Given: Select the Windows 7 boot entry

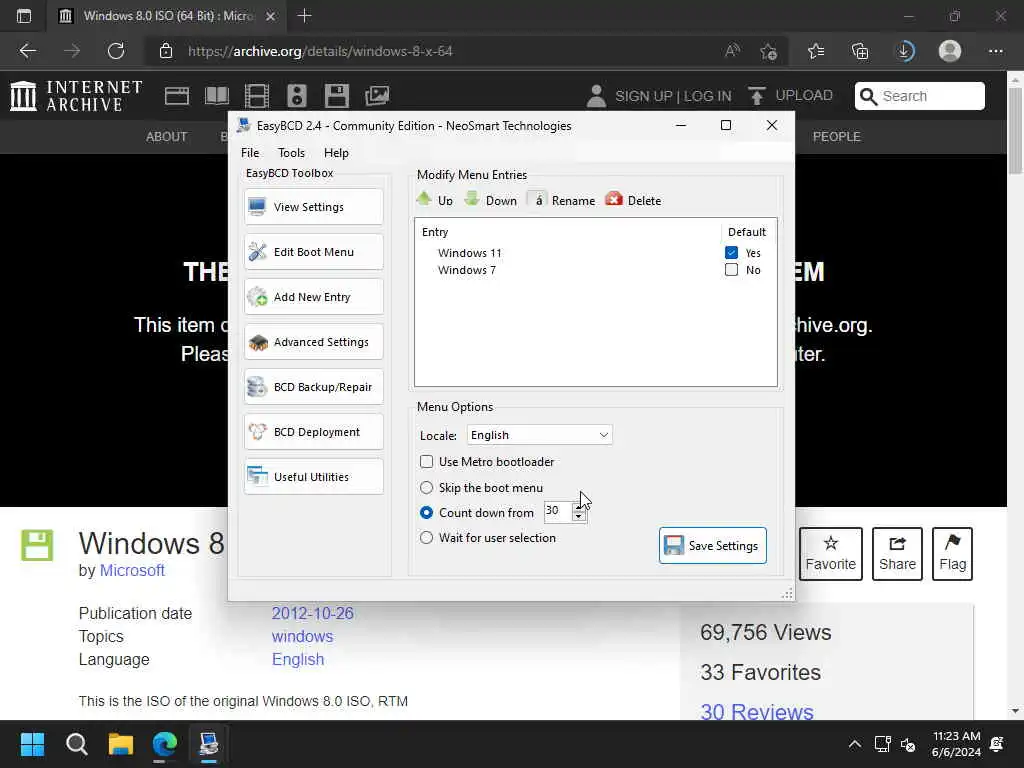Looking at the screenshot, I should coord(467,270).
